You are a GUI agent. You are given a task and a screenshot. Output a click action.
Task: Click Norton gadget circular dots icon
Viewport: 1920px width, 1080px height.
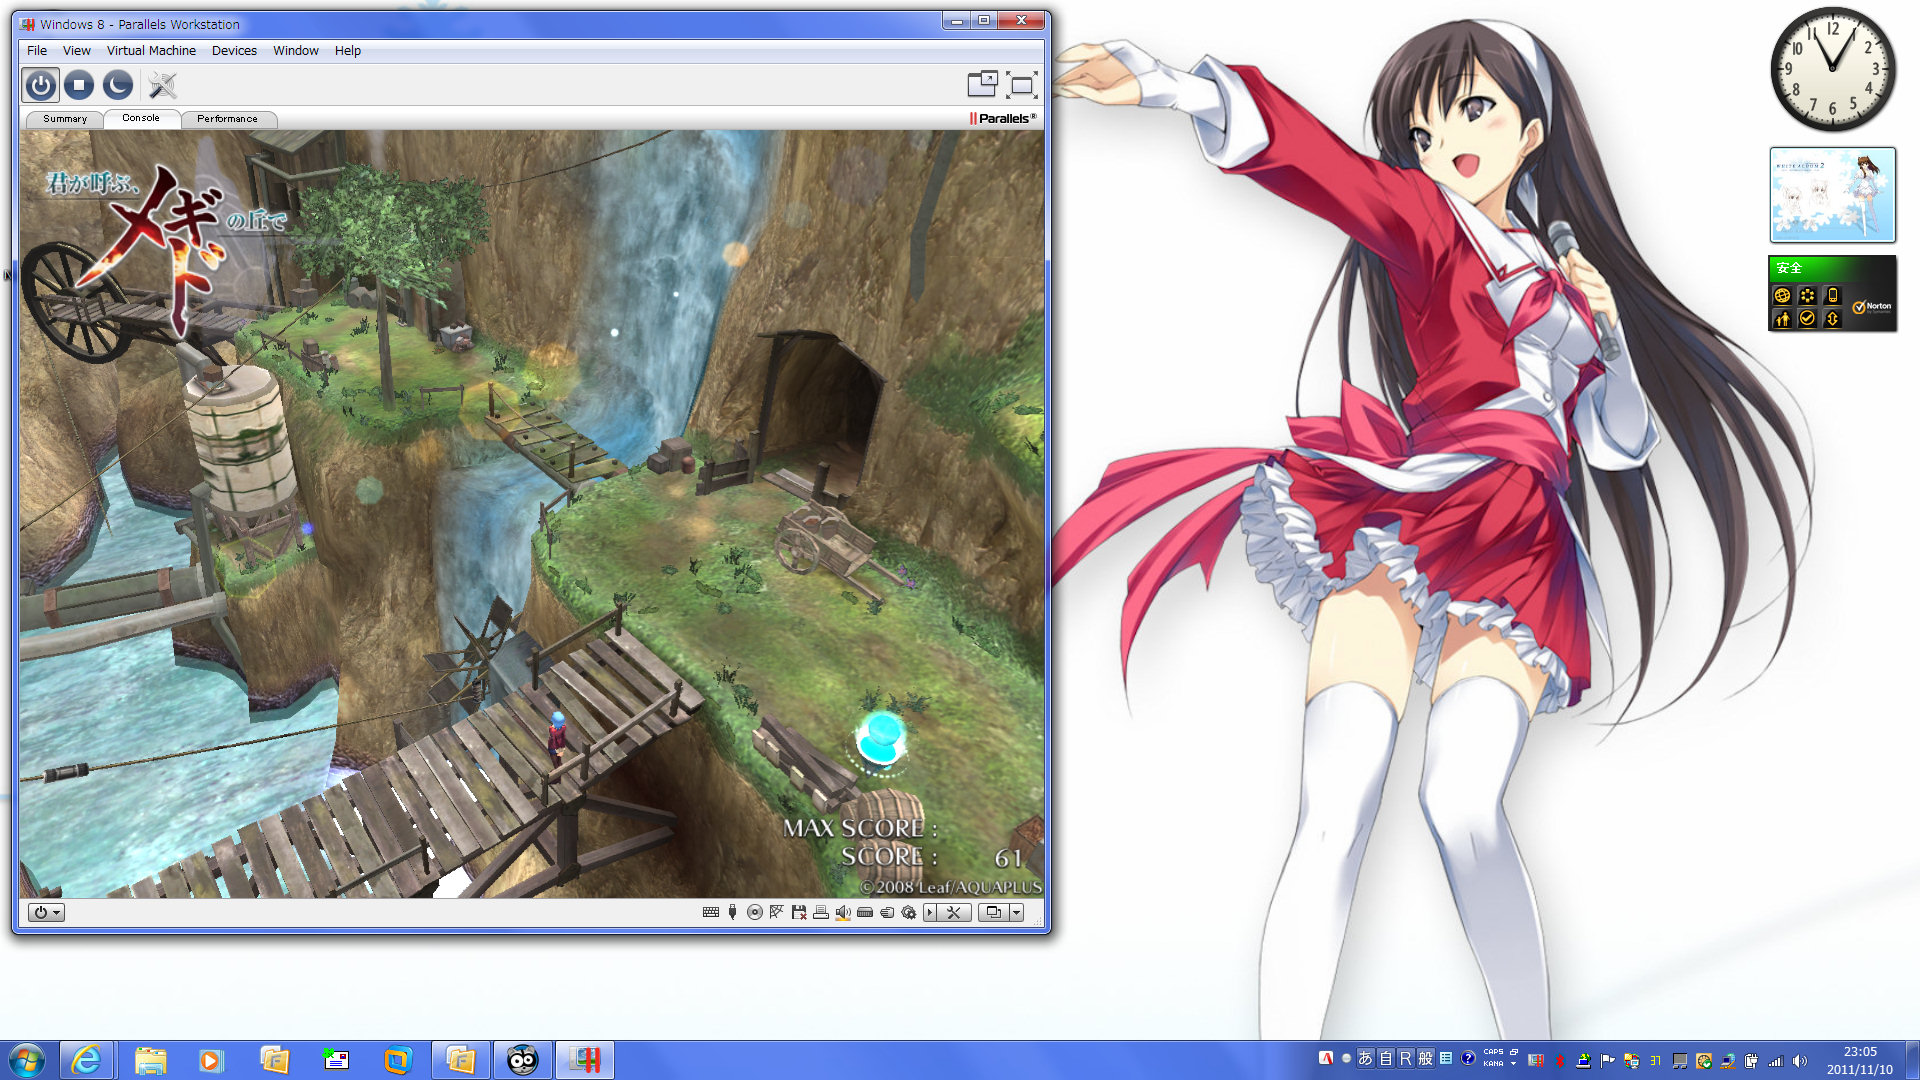(x=1807, y=295)
